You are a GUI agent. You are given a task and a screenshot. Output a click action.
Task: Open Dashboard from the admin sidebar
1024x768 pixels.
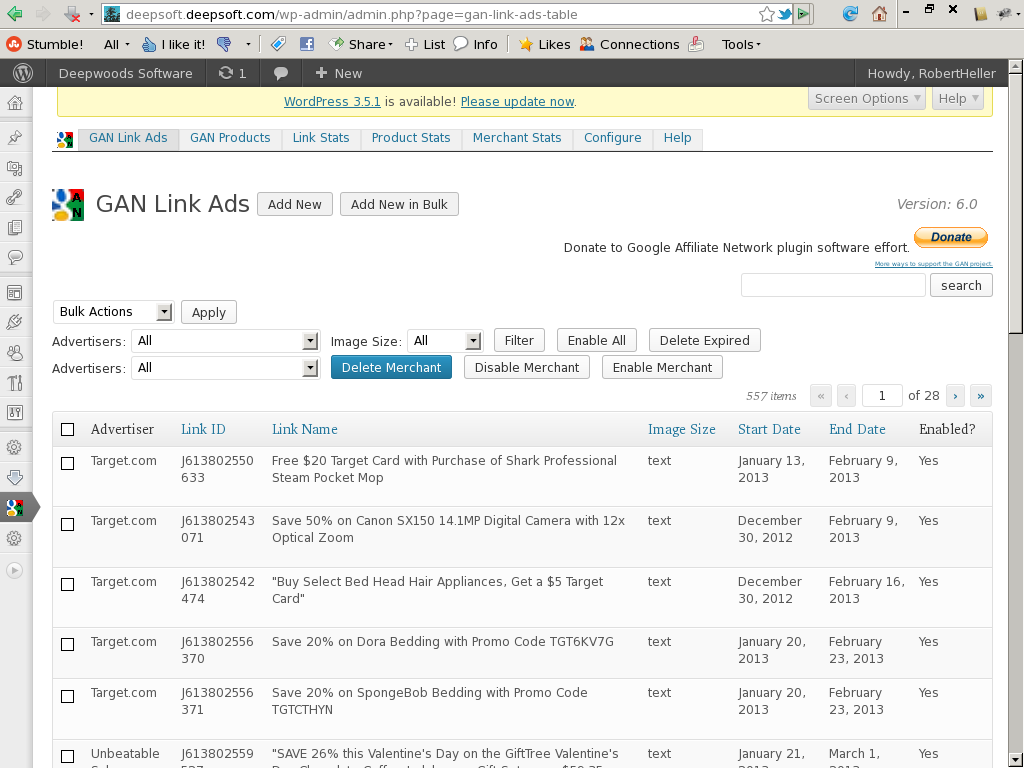pyautogui.click(x=14, y=103)
